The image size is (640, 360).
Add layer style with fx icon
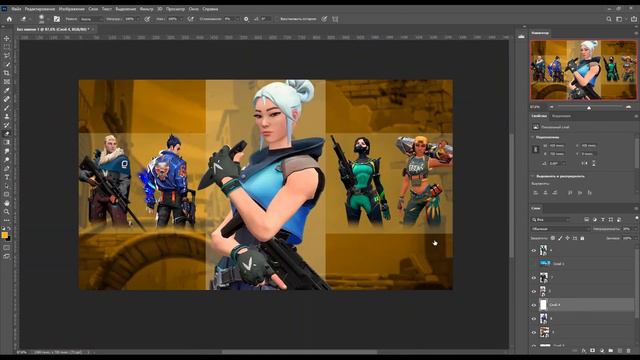[583, 351]
